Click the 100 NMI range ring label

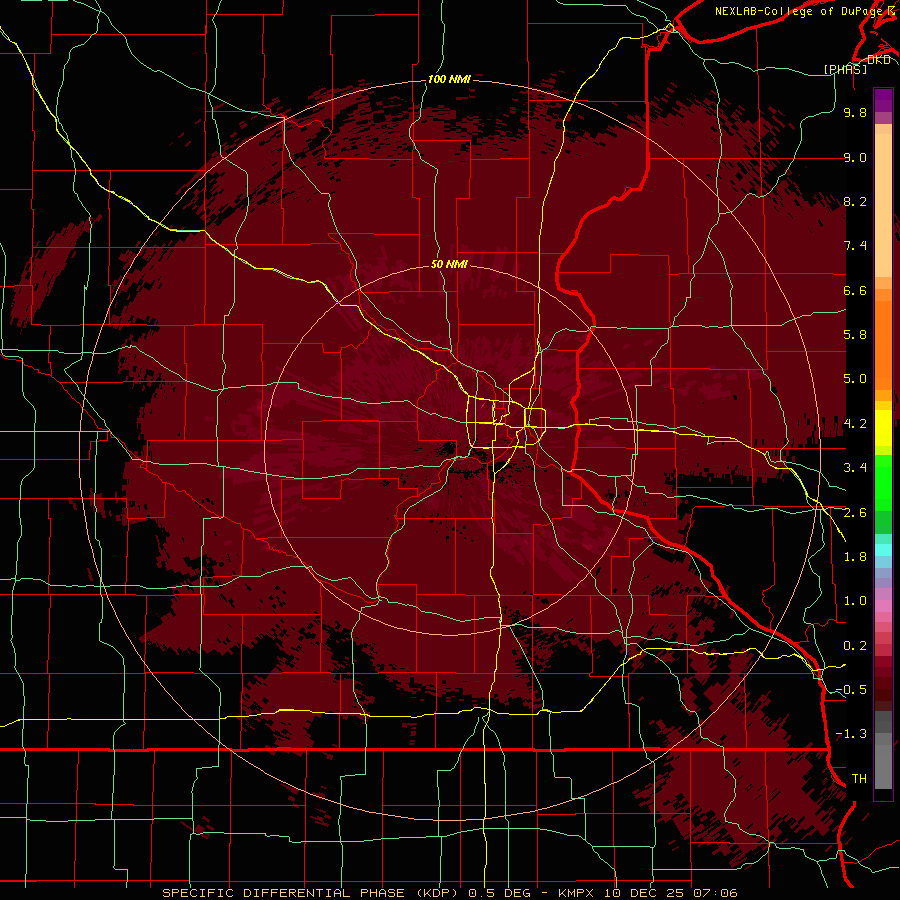(x=449, y=79)
